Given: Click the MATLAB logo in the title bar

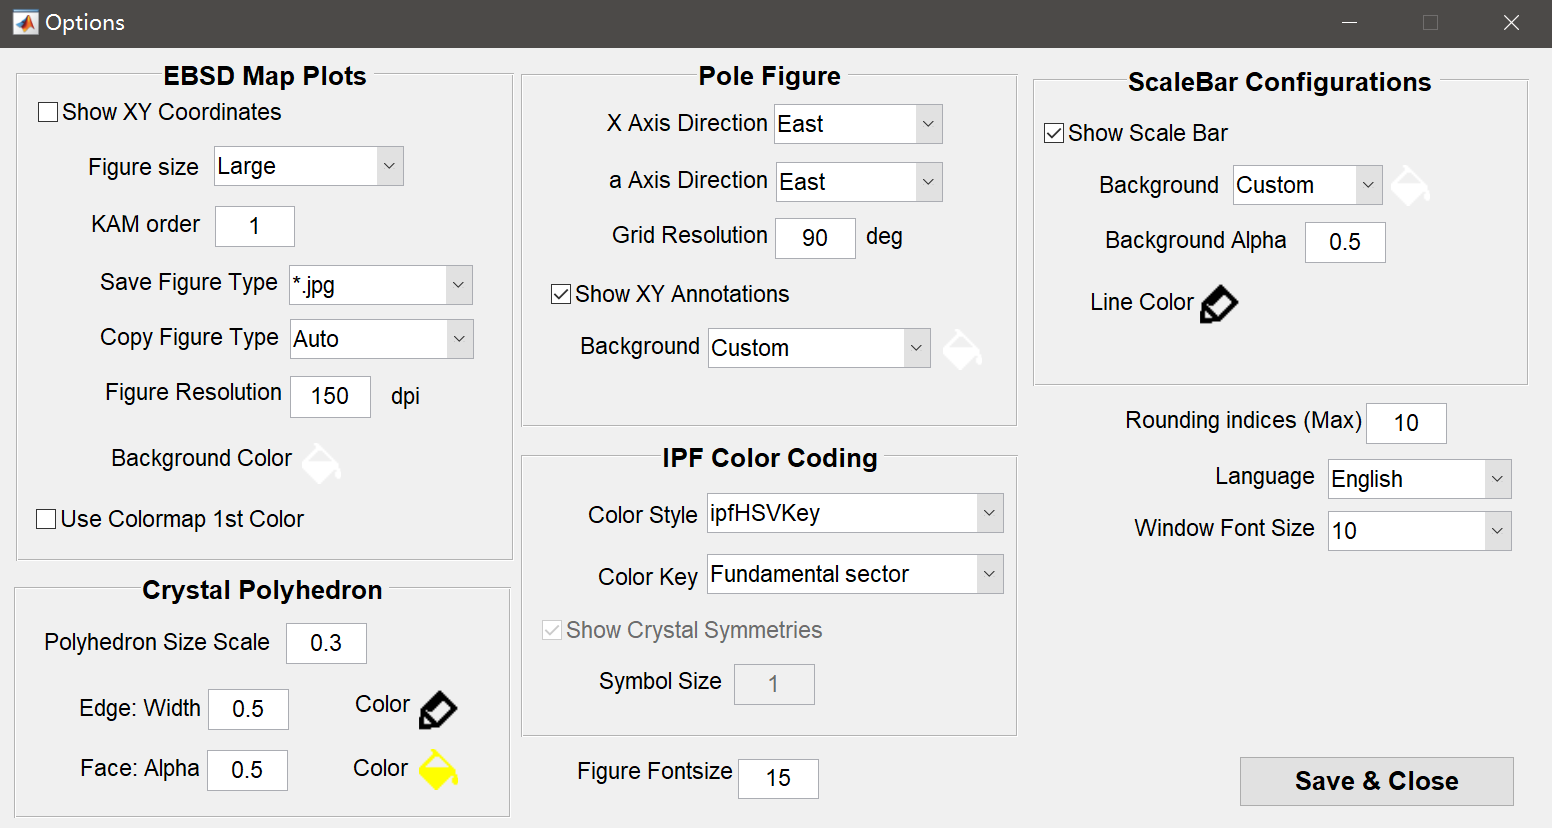Looking at the screenshot, I should pyautogui.click(x=25, y=22).
